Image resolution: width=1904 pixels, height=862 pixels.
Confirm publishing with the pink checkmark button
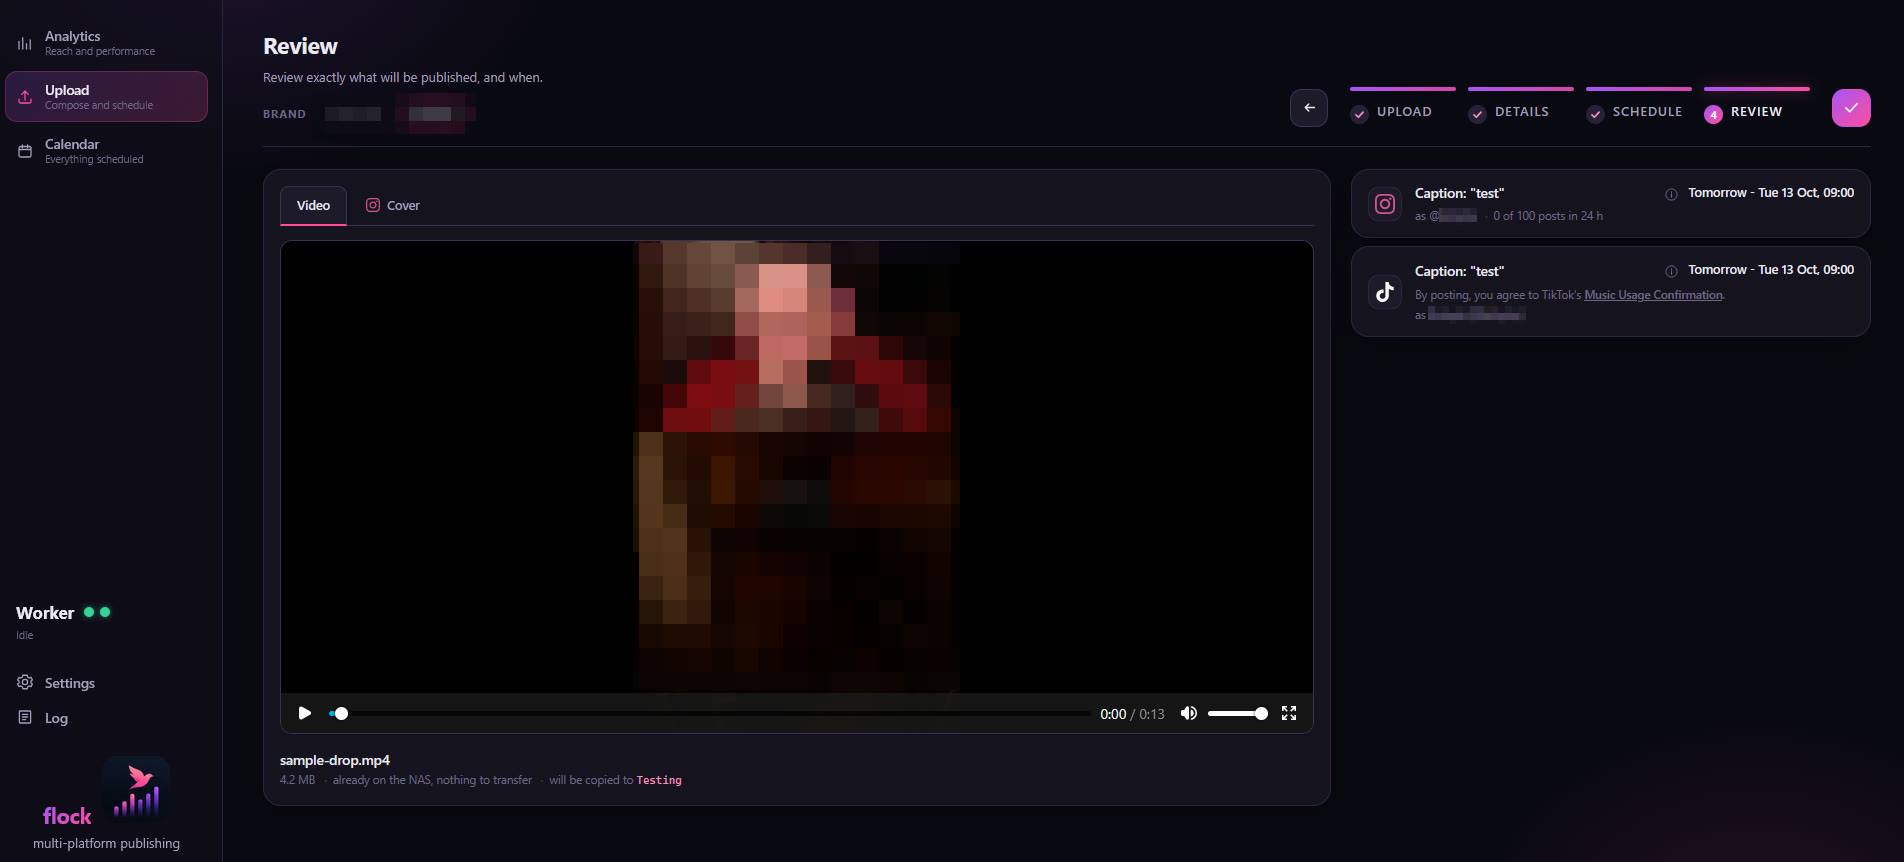tap(1851, 108)
